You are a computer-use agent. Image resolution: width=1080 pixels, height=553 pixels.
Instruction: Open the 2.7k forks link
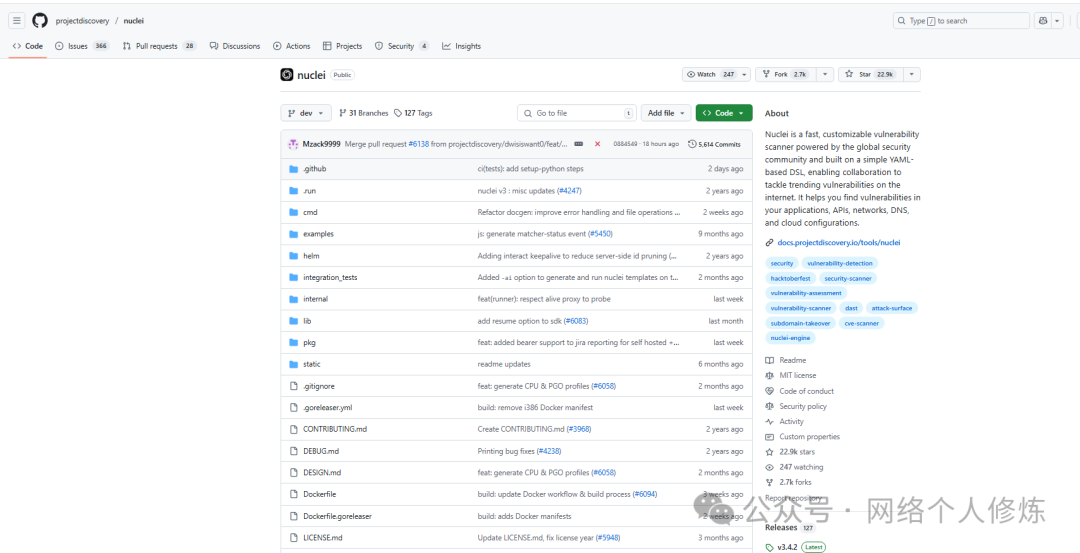click(x=789, y=482)
